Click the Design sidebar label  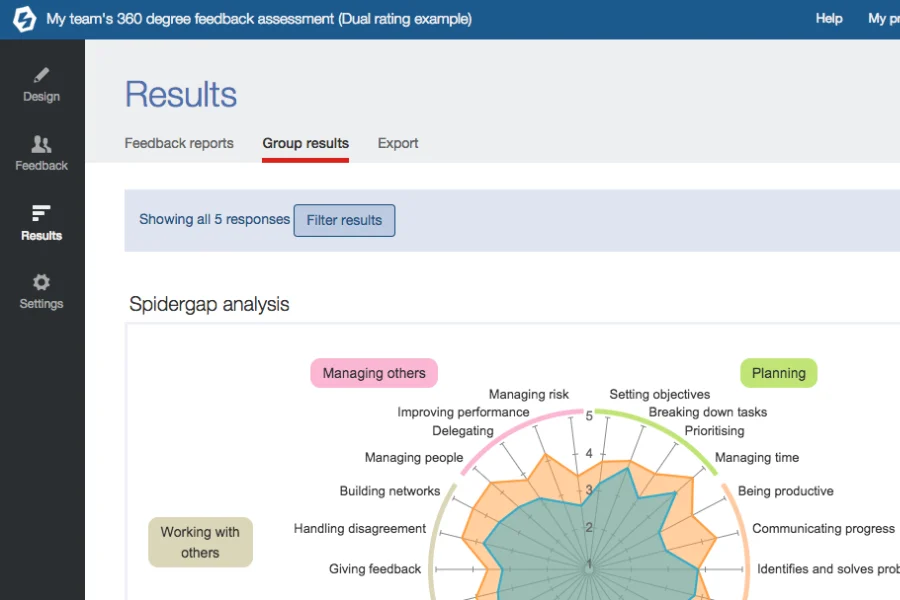point(41,96)
